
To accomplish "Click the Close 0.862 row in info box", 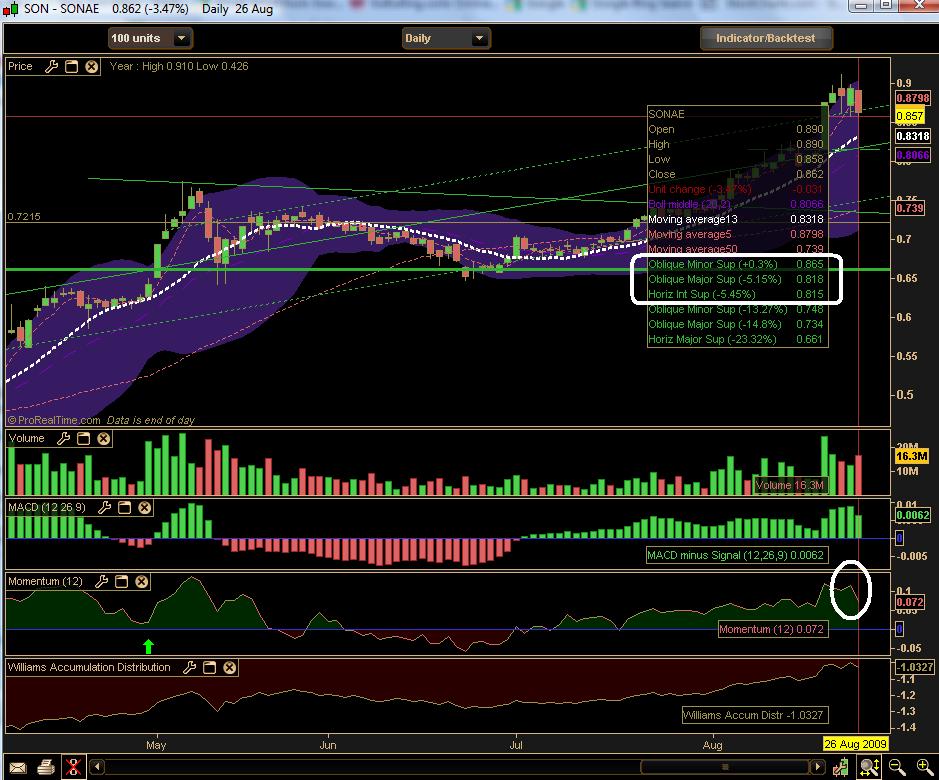I will 736,174.
